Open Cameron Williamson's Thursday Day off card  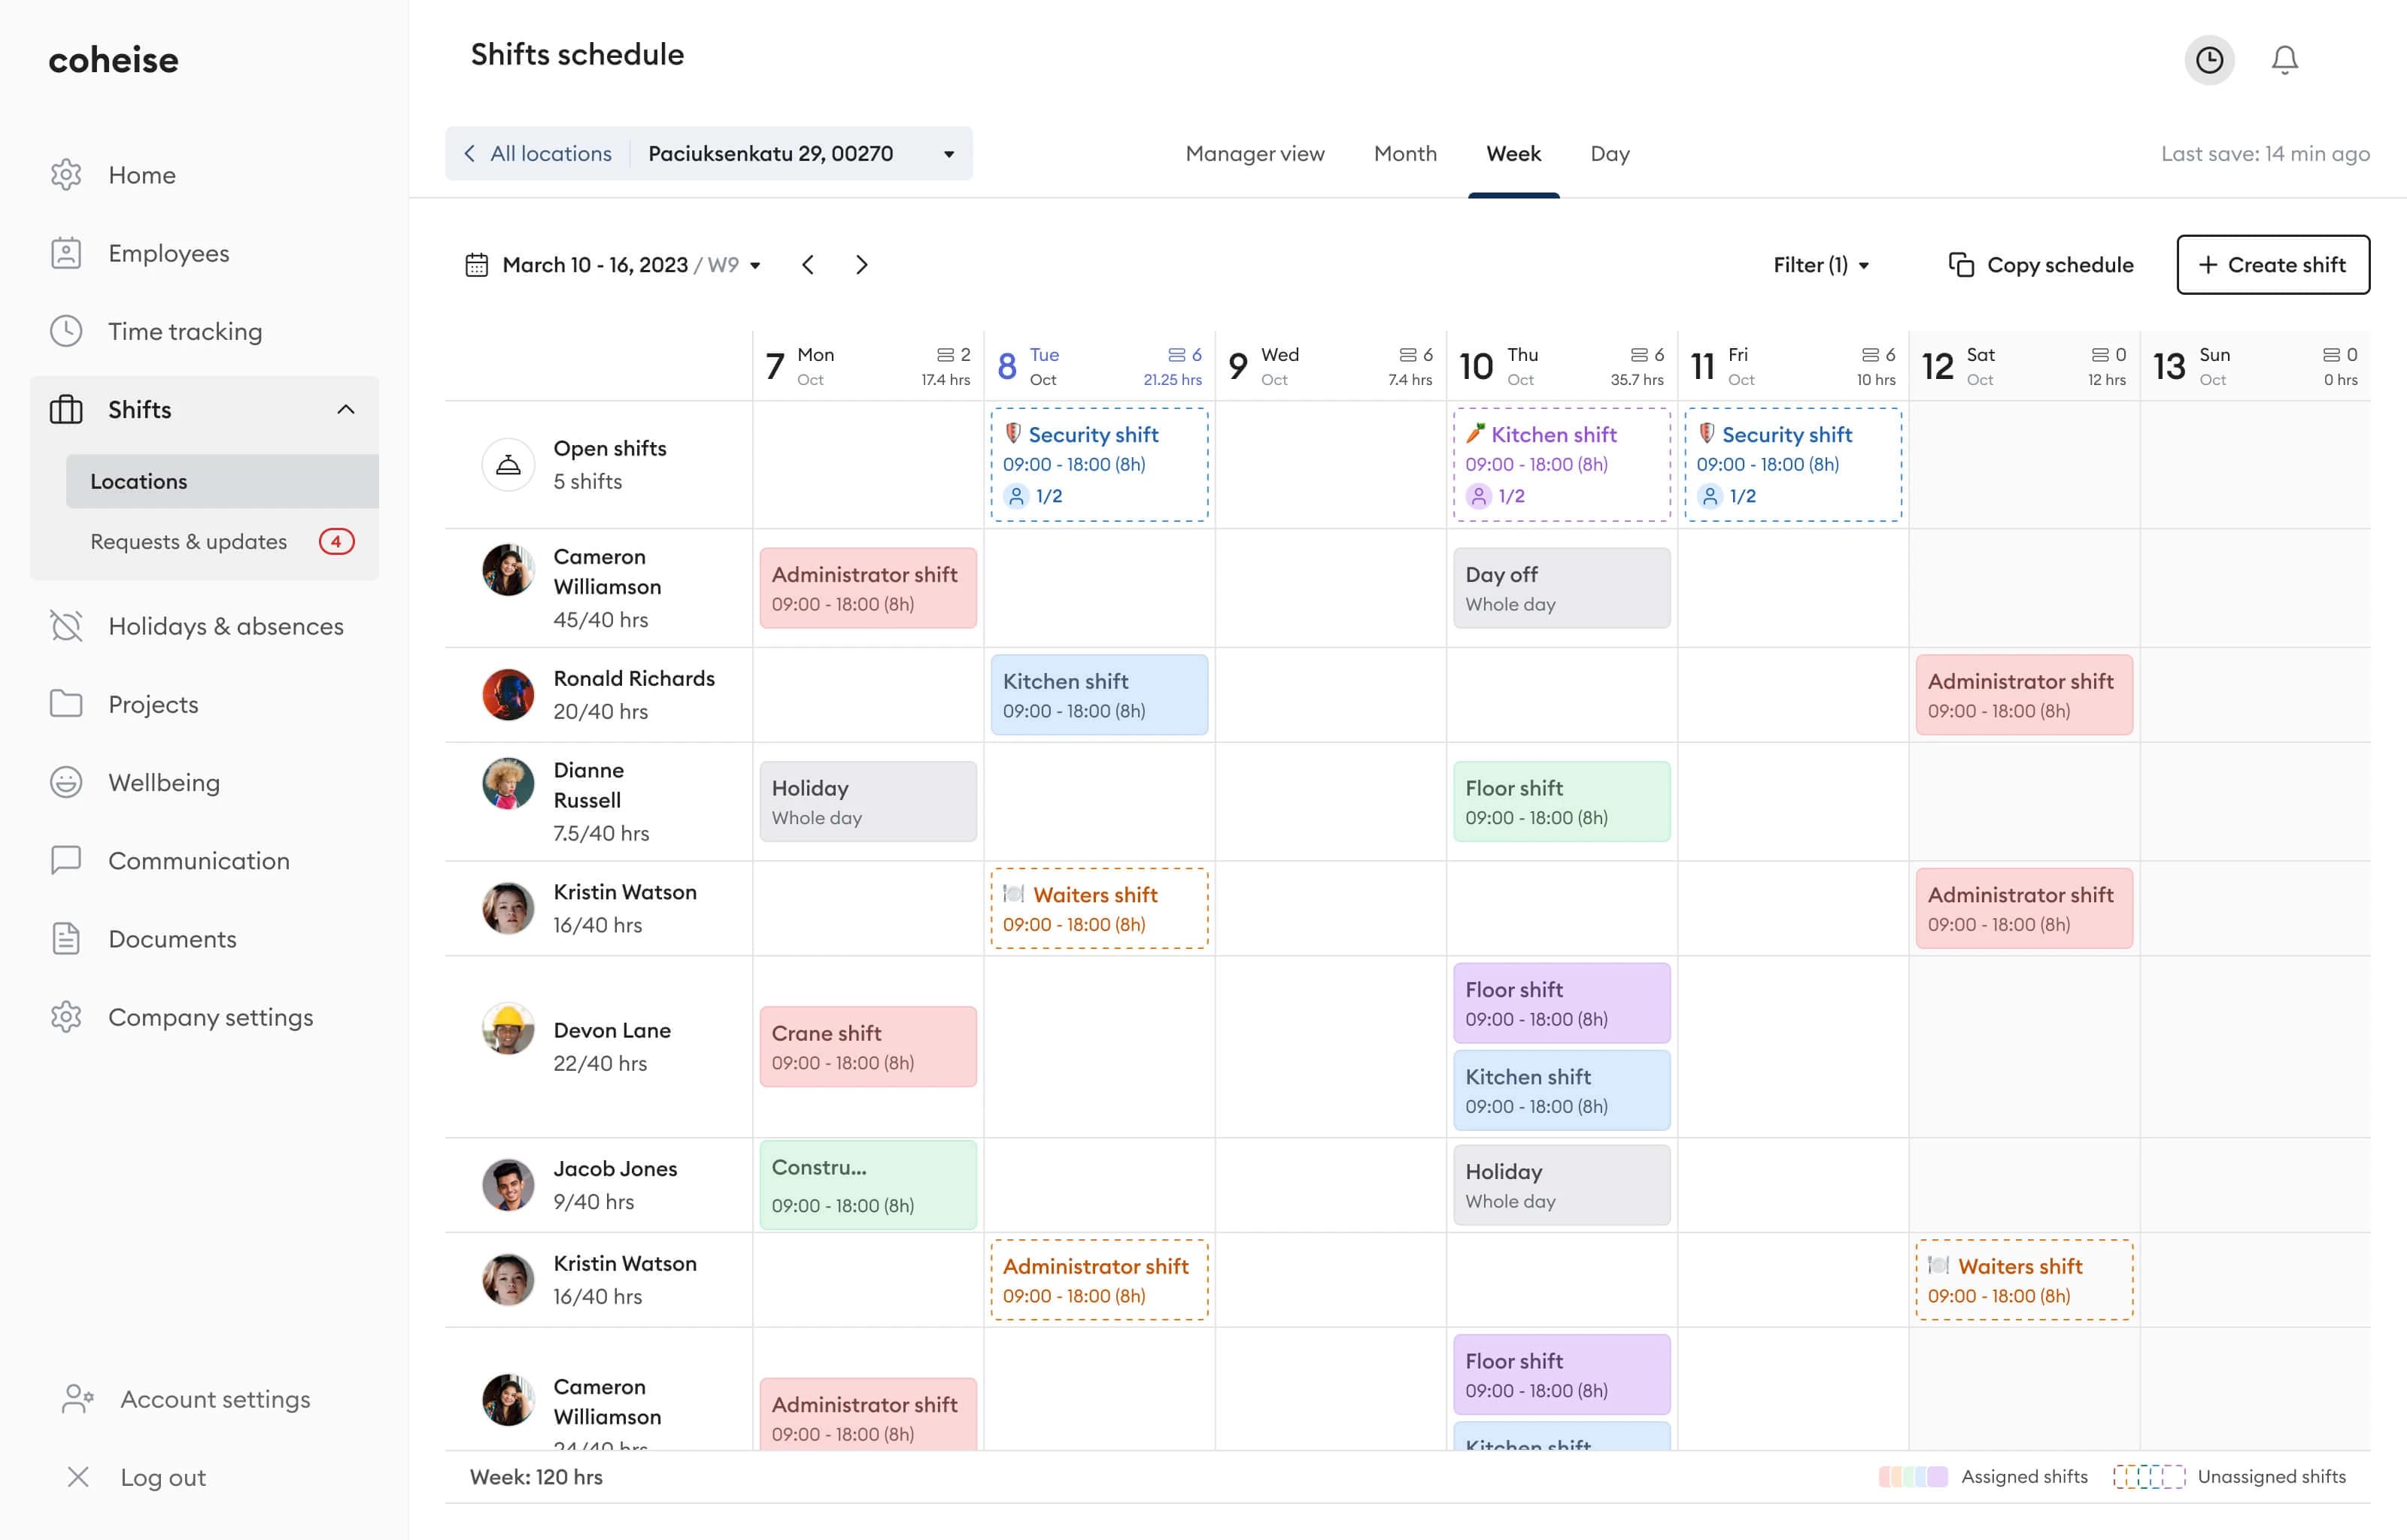point(1561,588)
